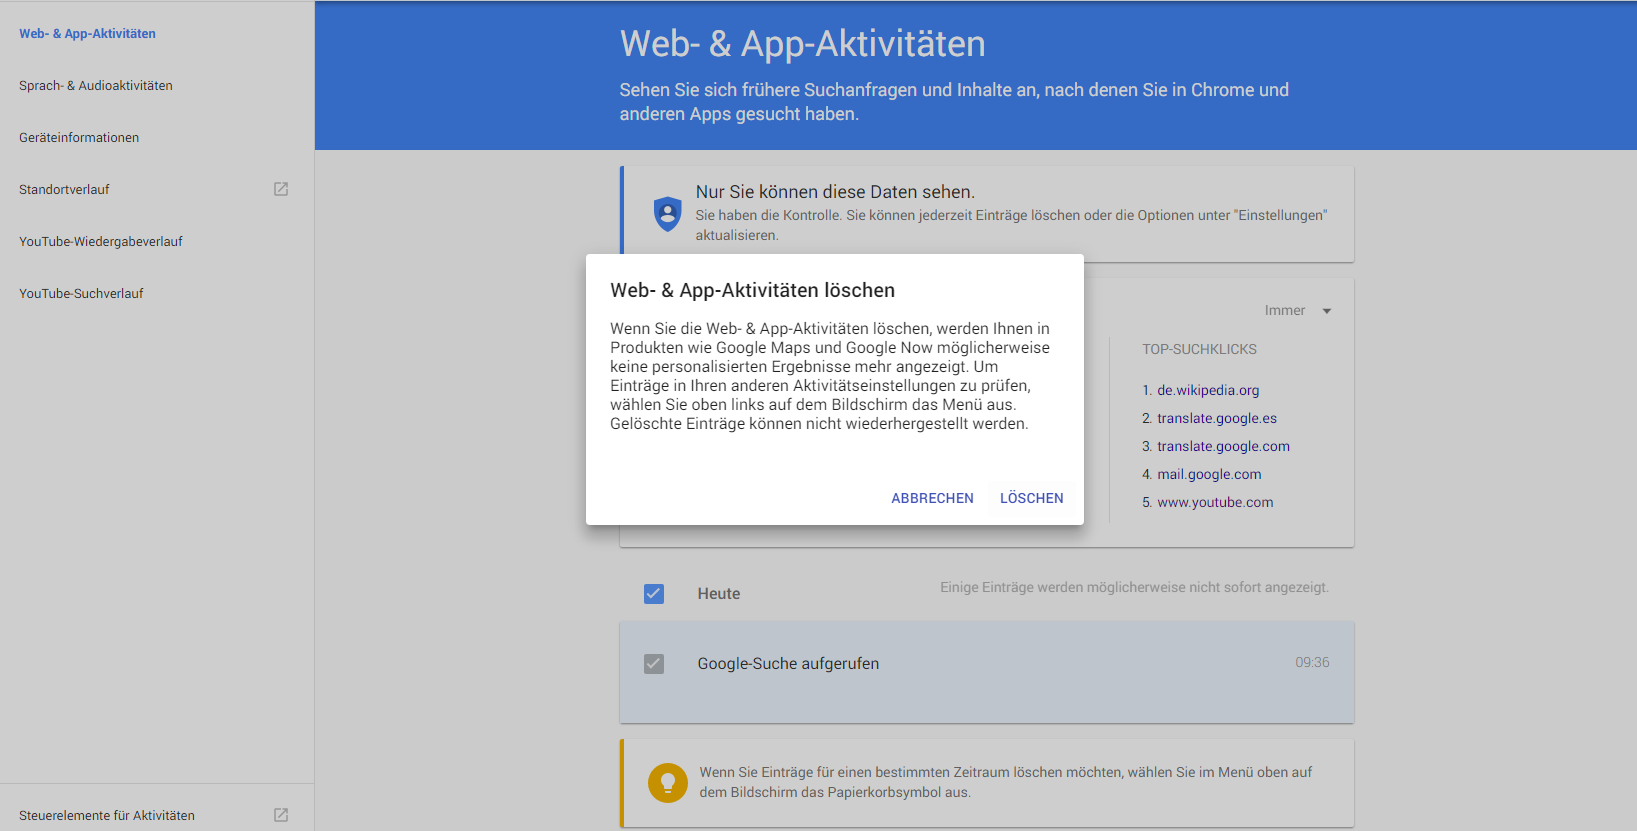Open translate.google.es link
Viewport: 1637px width, 831px height.
tap(1217, 418)
